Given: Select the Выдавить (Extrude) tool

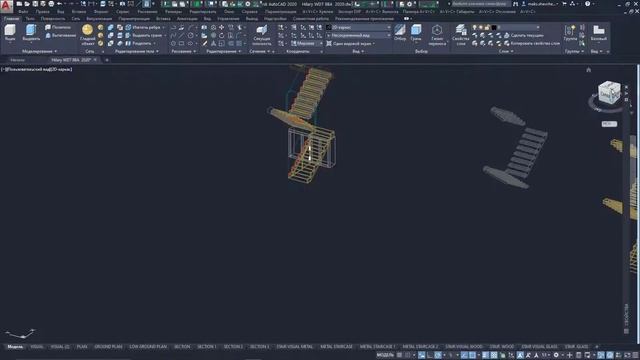Looking at the screenshot, I should (31, 33).
